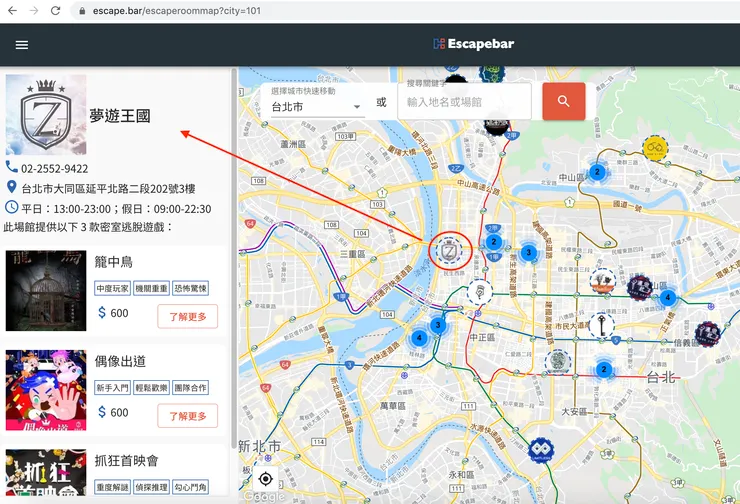Screen dimensions: 740x504
Task: Click the 籠中鳥 game title
Action: click(x=113, y=262)
